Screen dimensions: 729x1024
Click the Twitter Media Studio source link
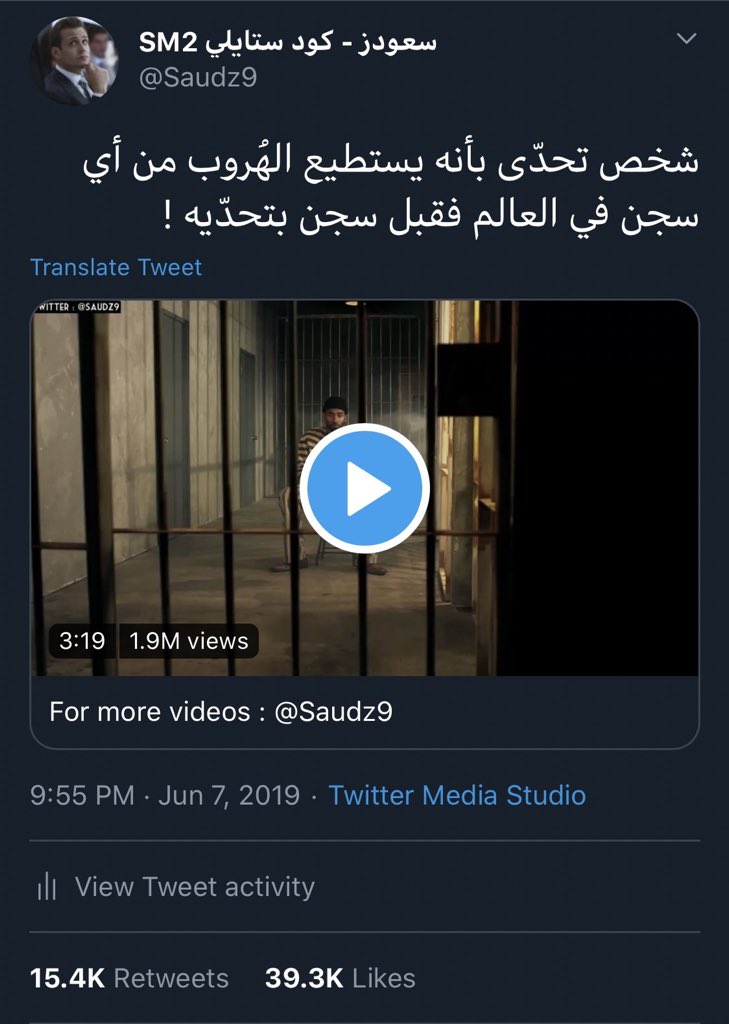[x=457, y=795]
